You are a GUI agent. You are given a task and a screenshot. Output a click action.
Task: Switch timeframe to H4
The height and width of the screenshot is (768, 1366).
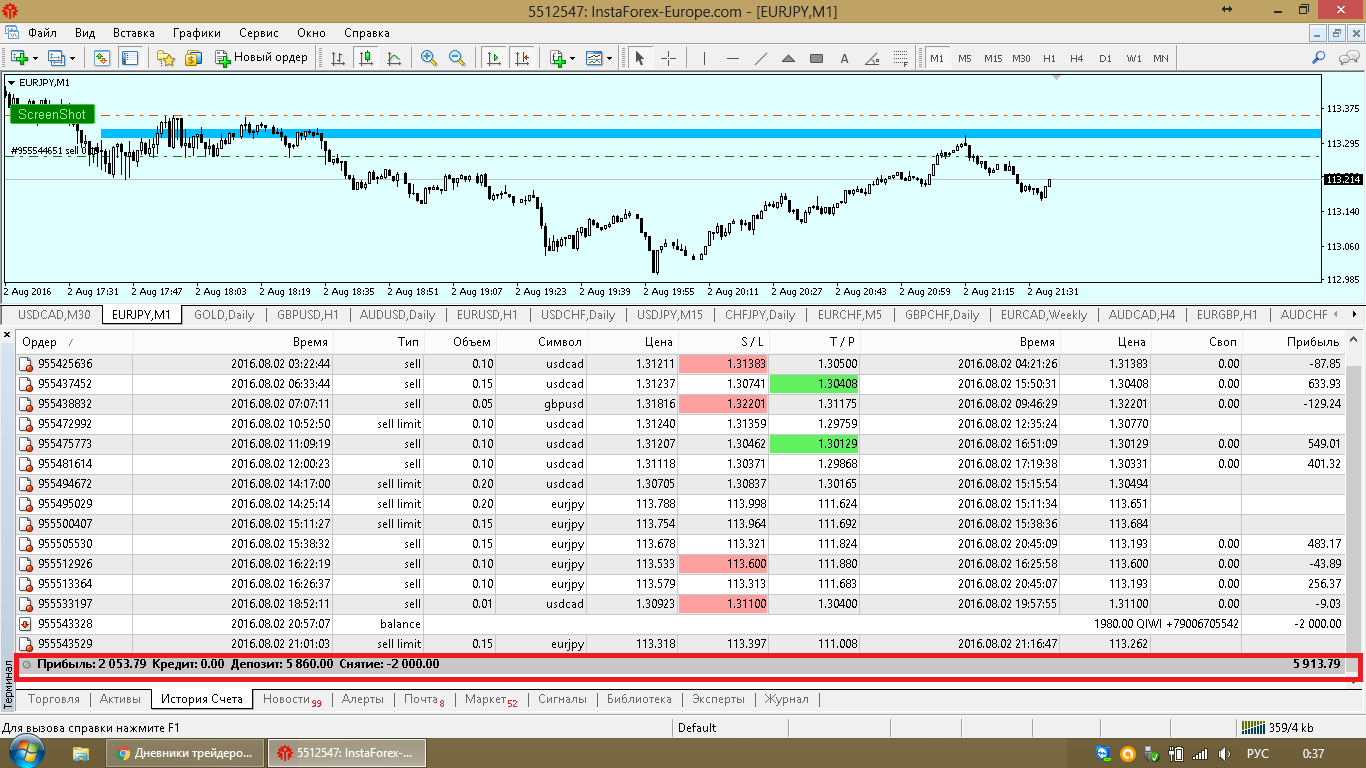coord(1077,58)
